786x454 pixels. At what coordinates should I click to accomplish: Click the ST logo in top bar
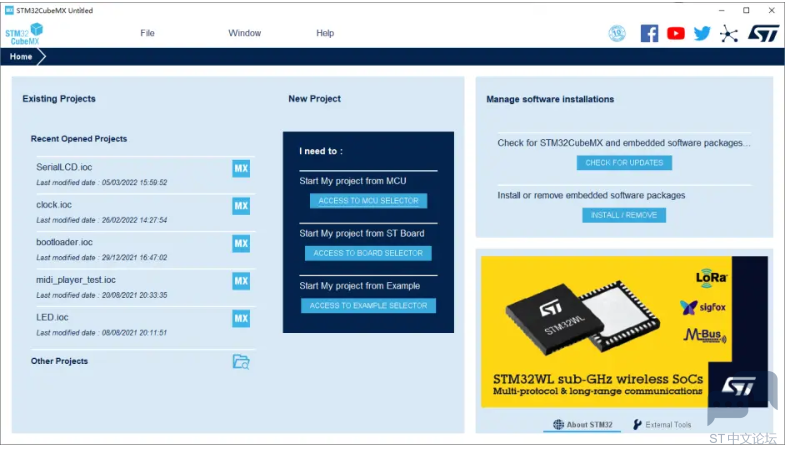[x=763, y=34]
